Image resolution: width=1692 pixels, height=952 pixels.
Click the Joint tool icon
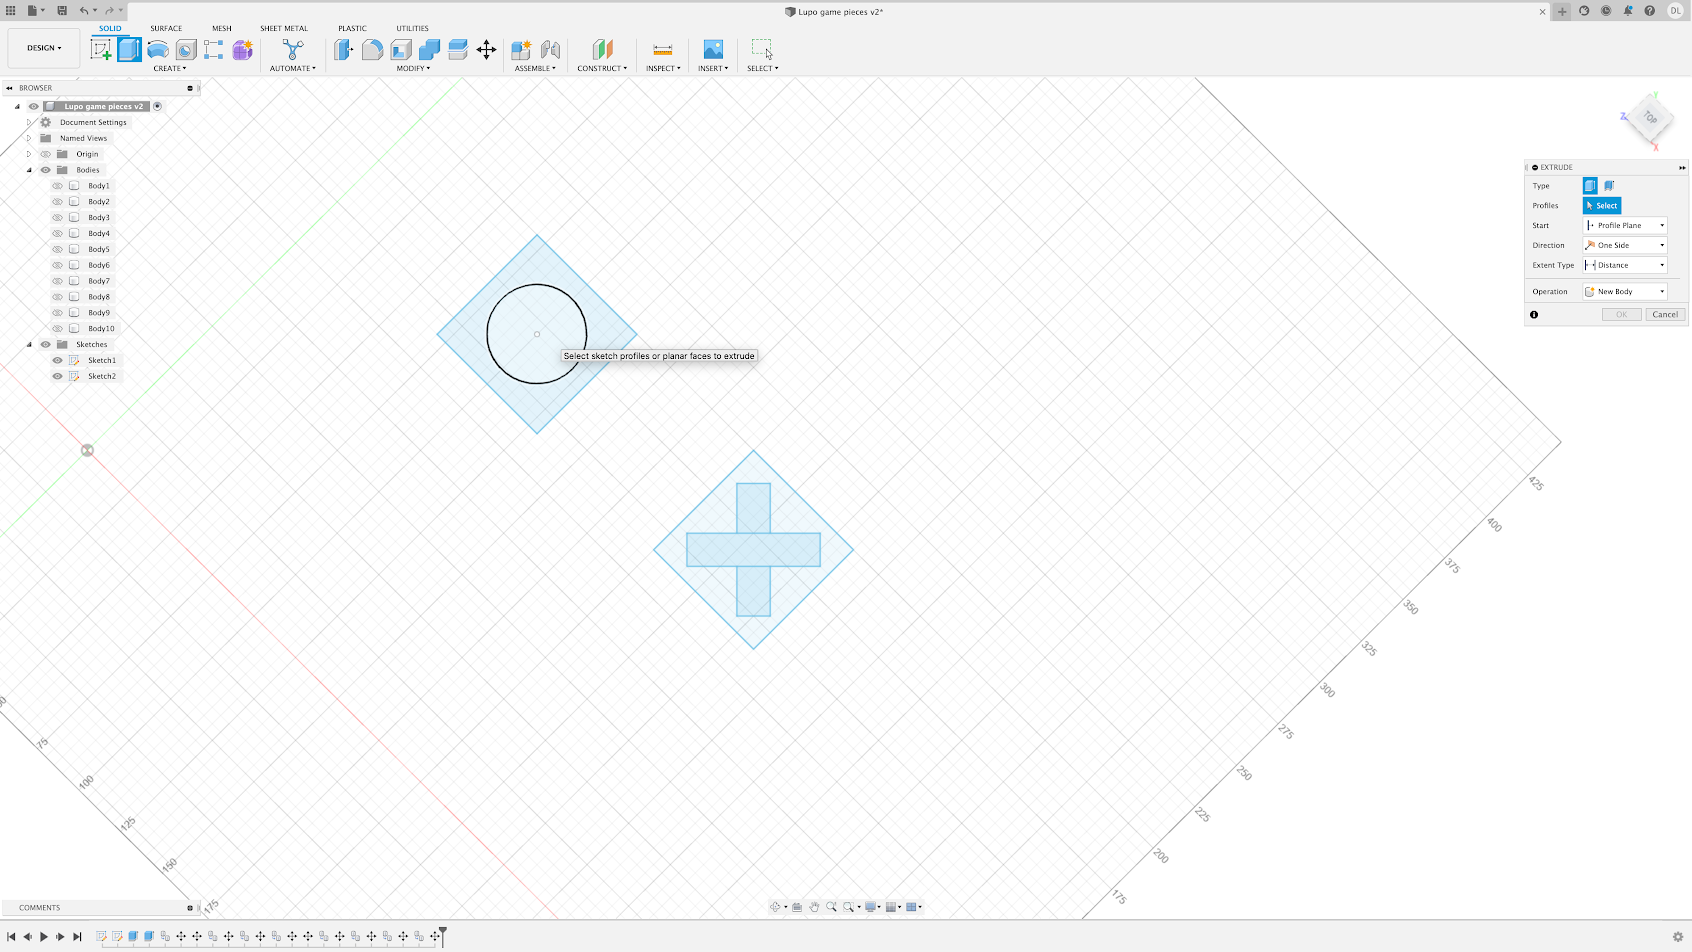(x=550, y=49)
